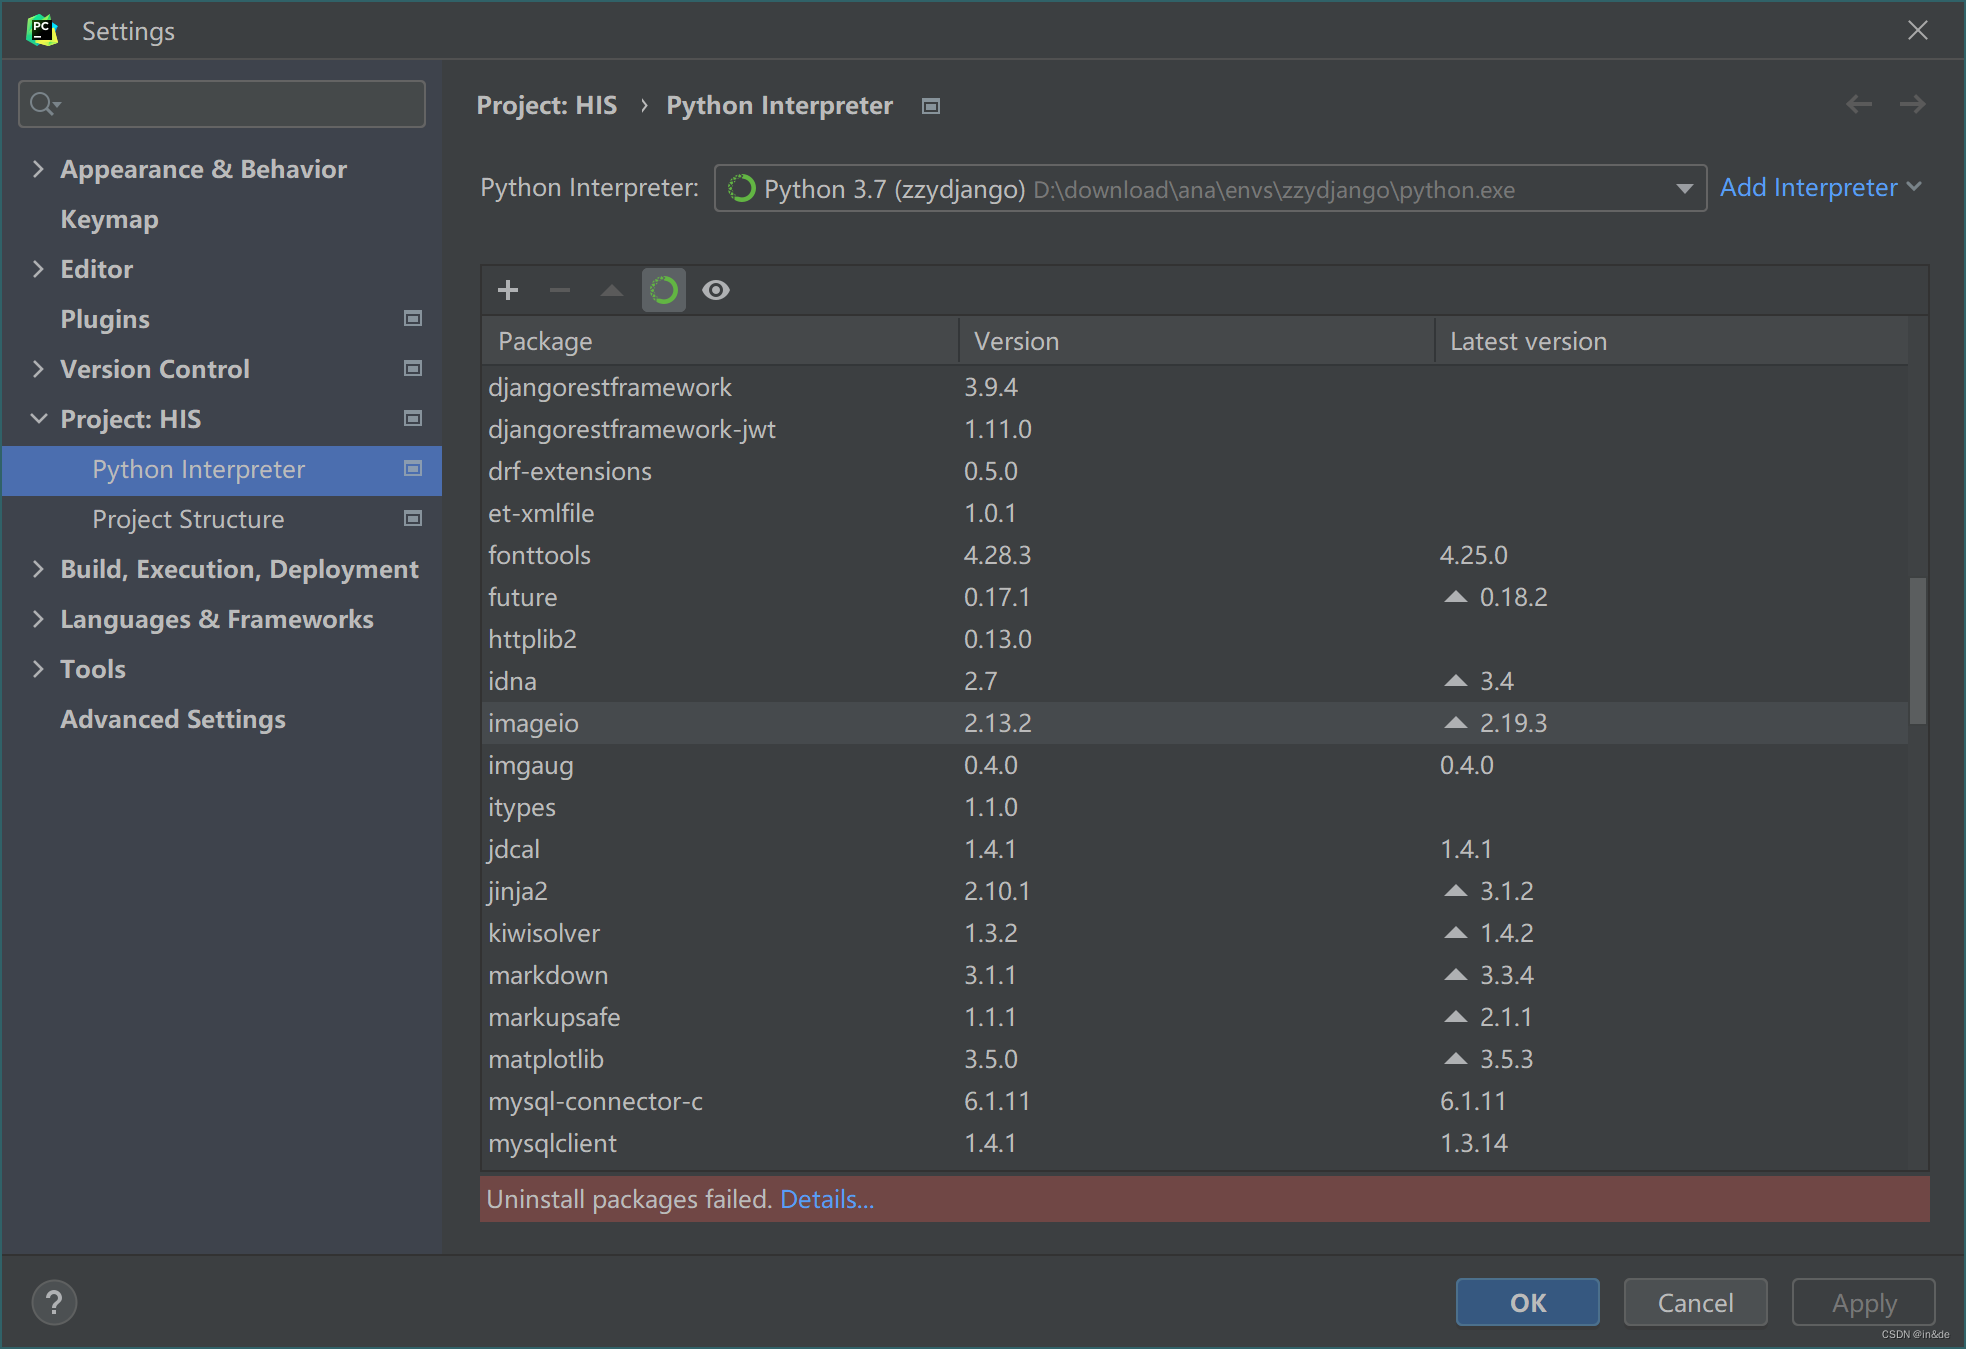Viewport: 1966px width, 1349px height.
Task: Click the project-level icon beside Python Interpreter heading
Action: click(931, 106)
